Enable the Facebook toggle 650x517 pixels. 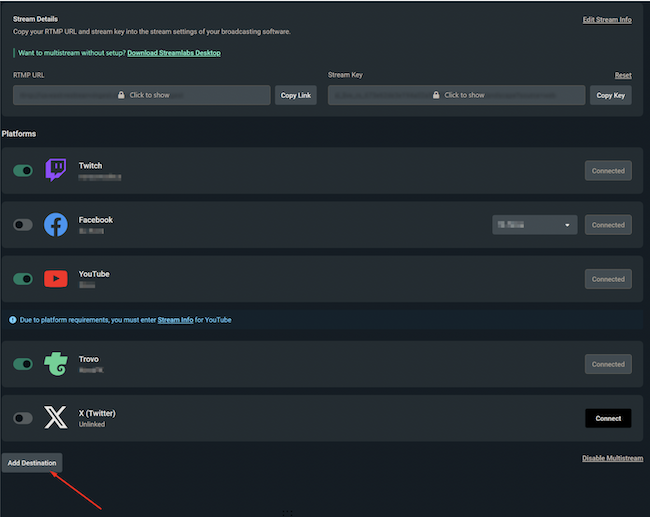point(23,225)
